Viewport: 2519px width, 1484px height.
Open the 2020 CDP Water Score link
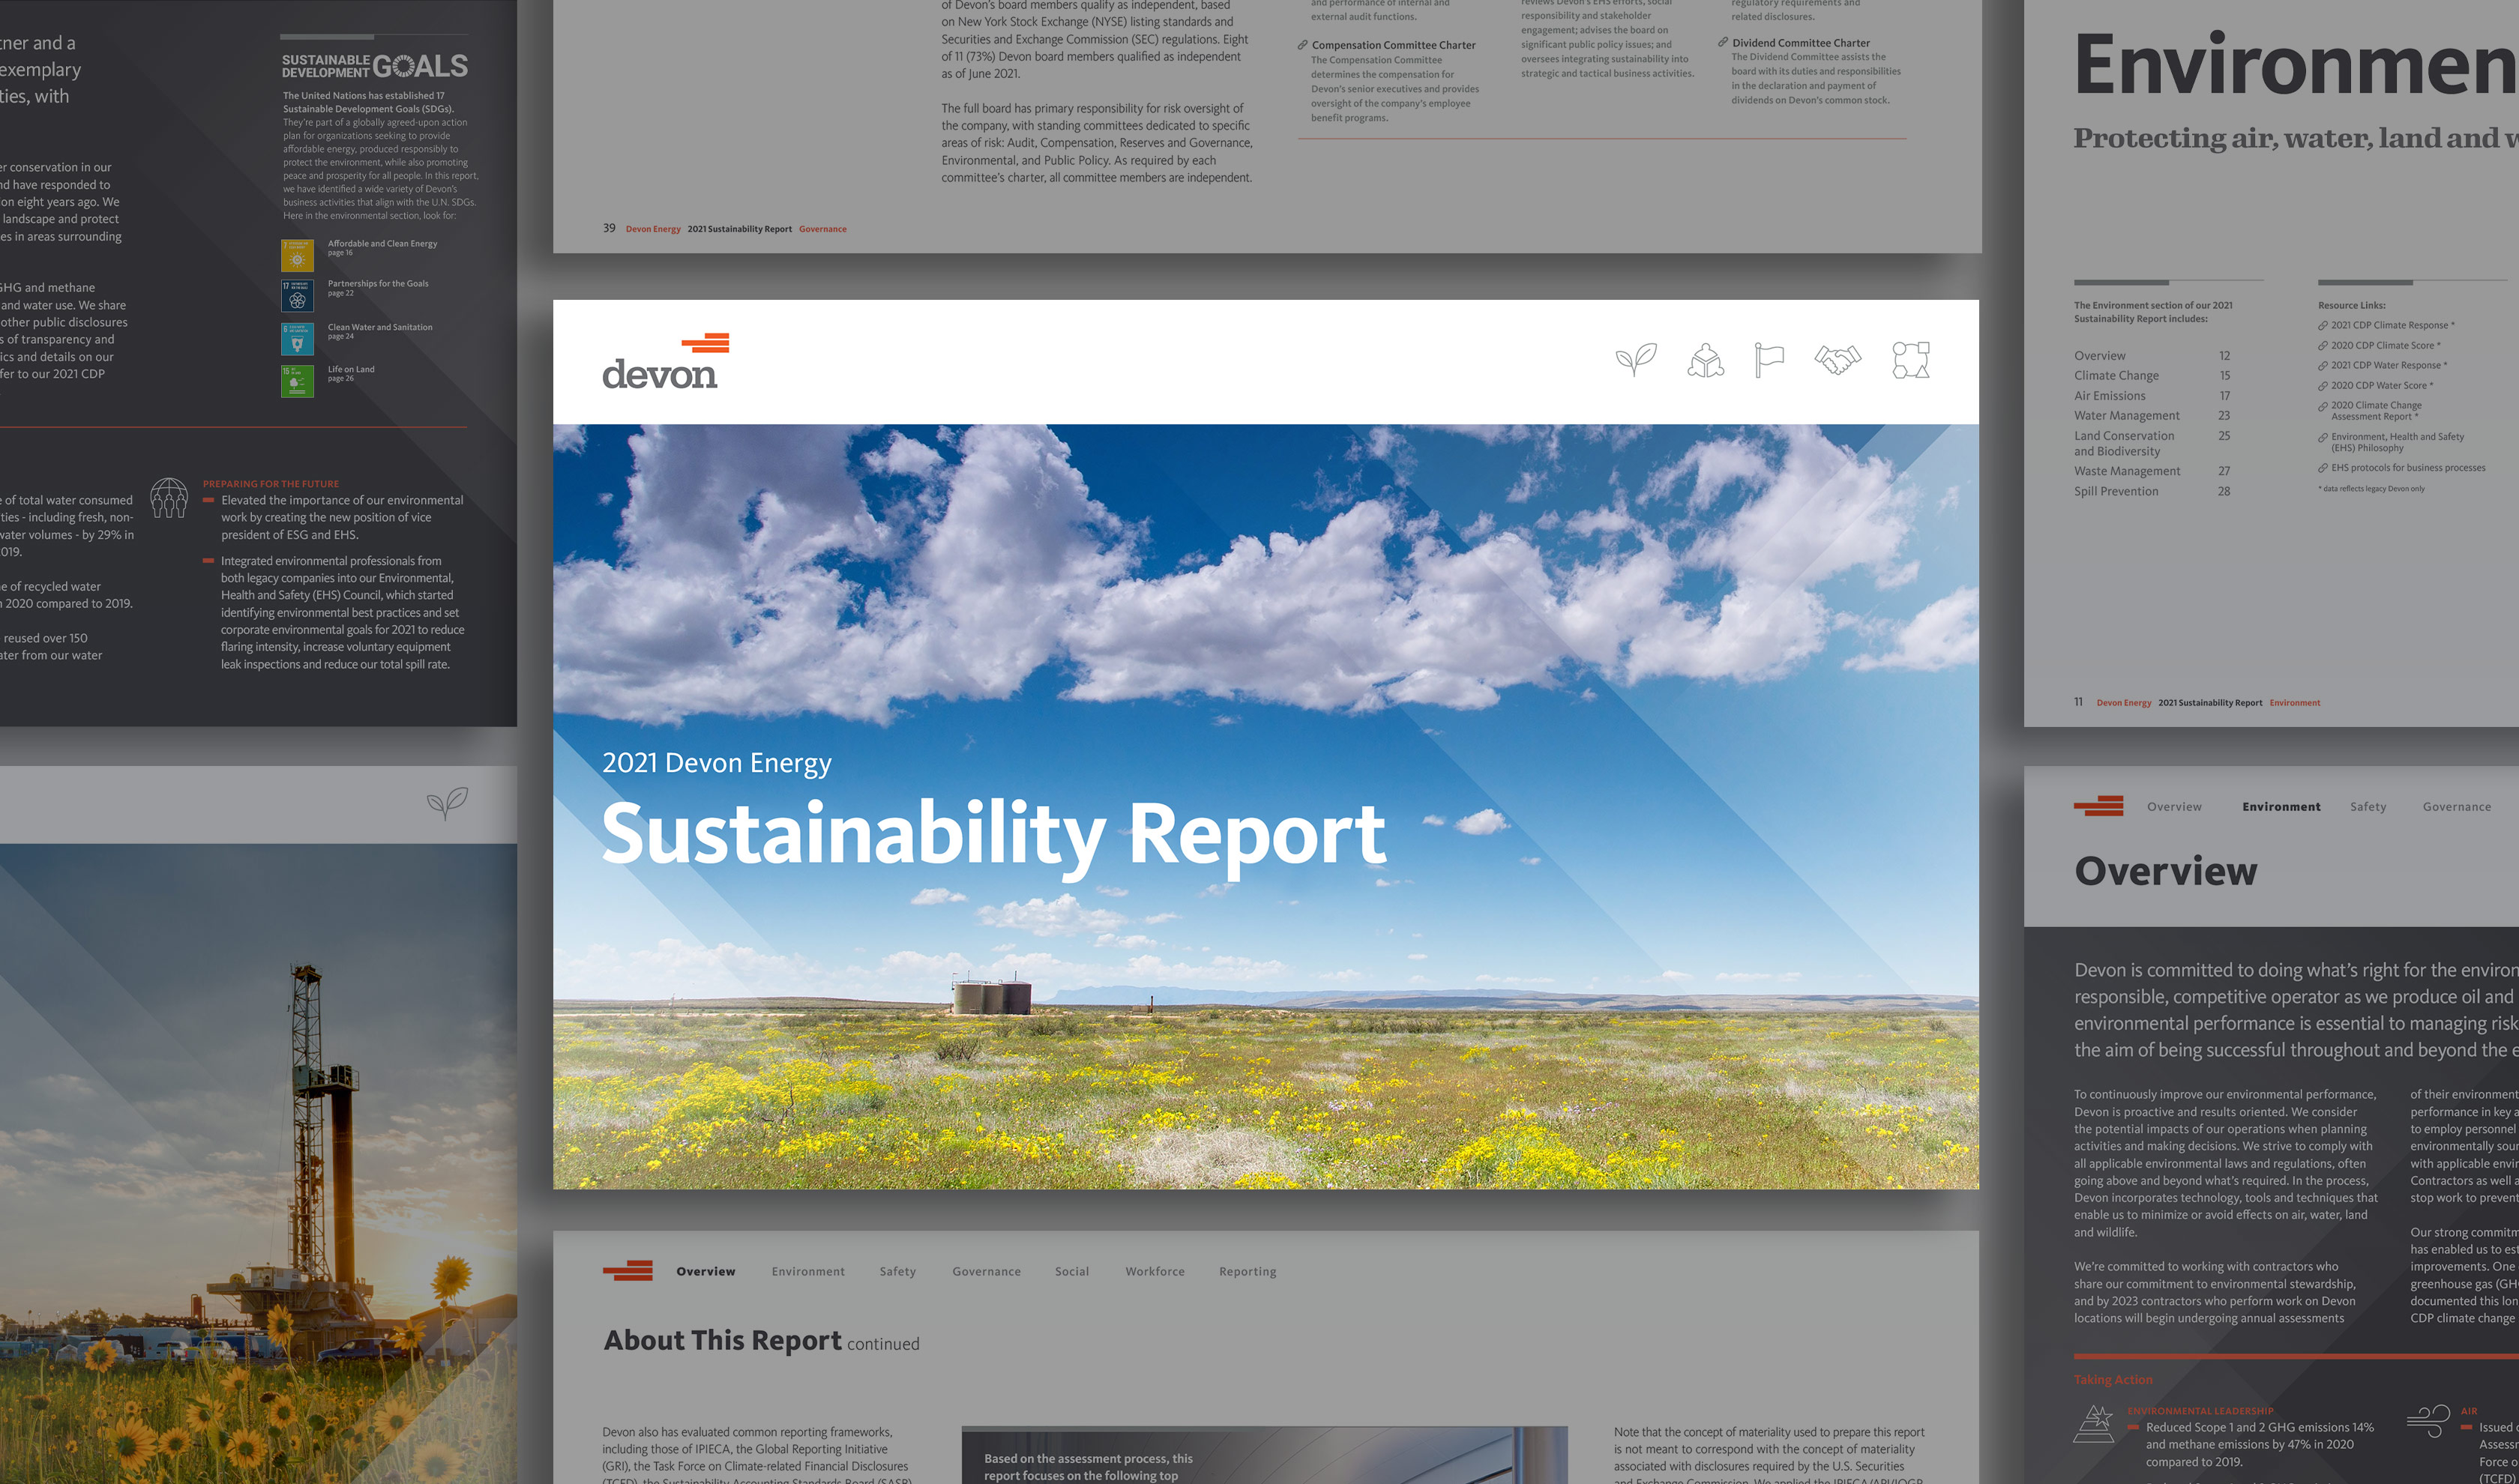point(2382,385)
